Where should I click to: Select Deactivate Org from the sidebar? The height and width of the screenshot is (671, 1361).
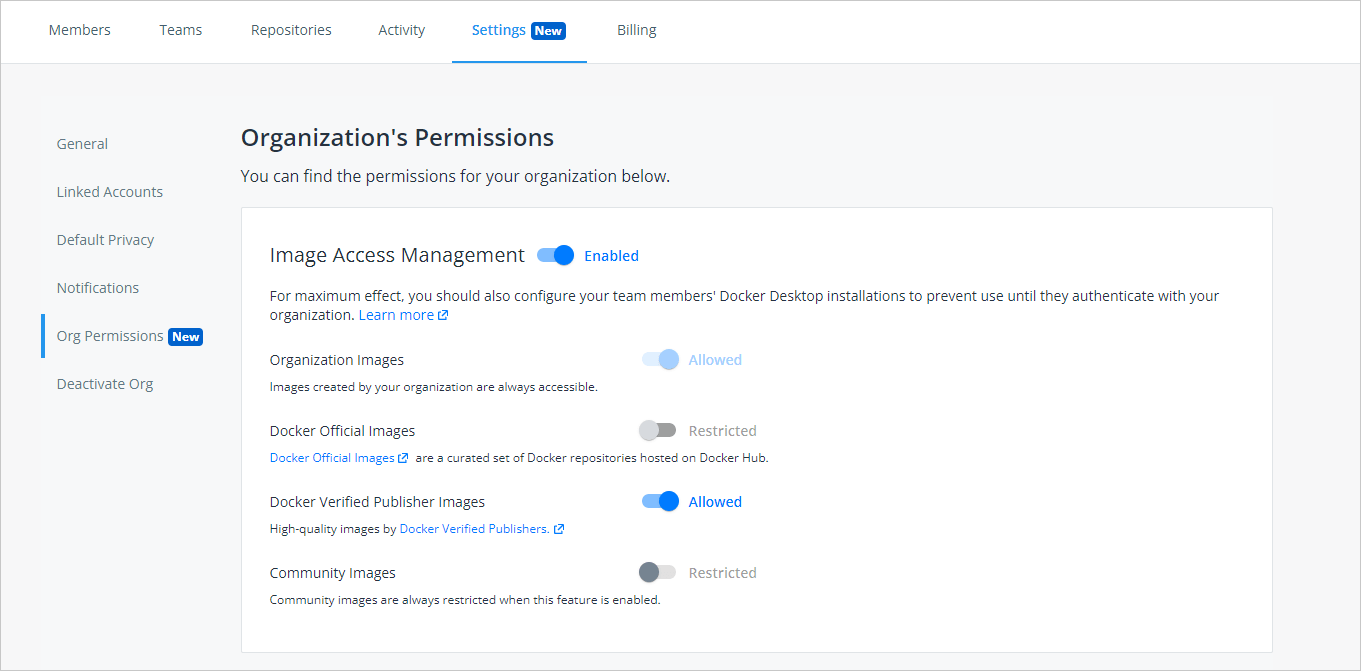point(105,383)
